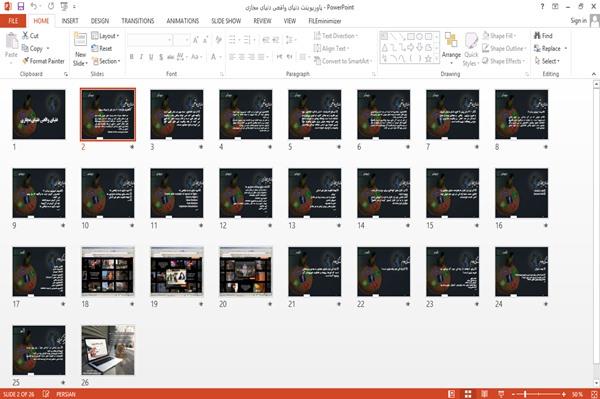Click the Format Painter brush
Viewport: 600px width, 399px height.
(x=25, y=61)
